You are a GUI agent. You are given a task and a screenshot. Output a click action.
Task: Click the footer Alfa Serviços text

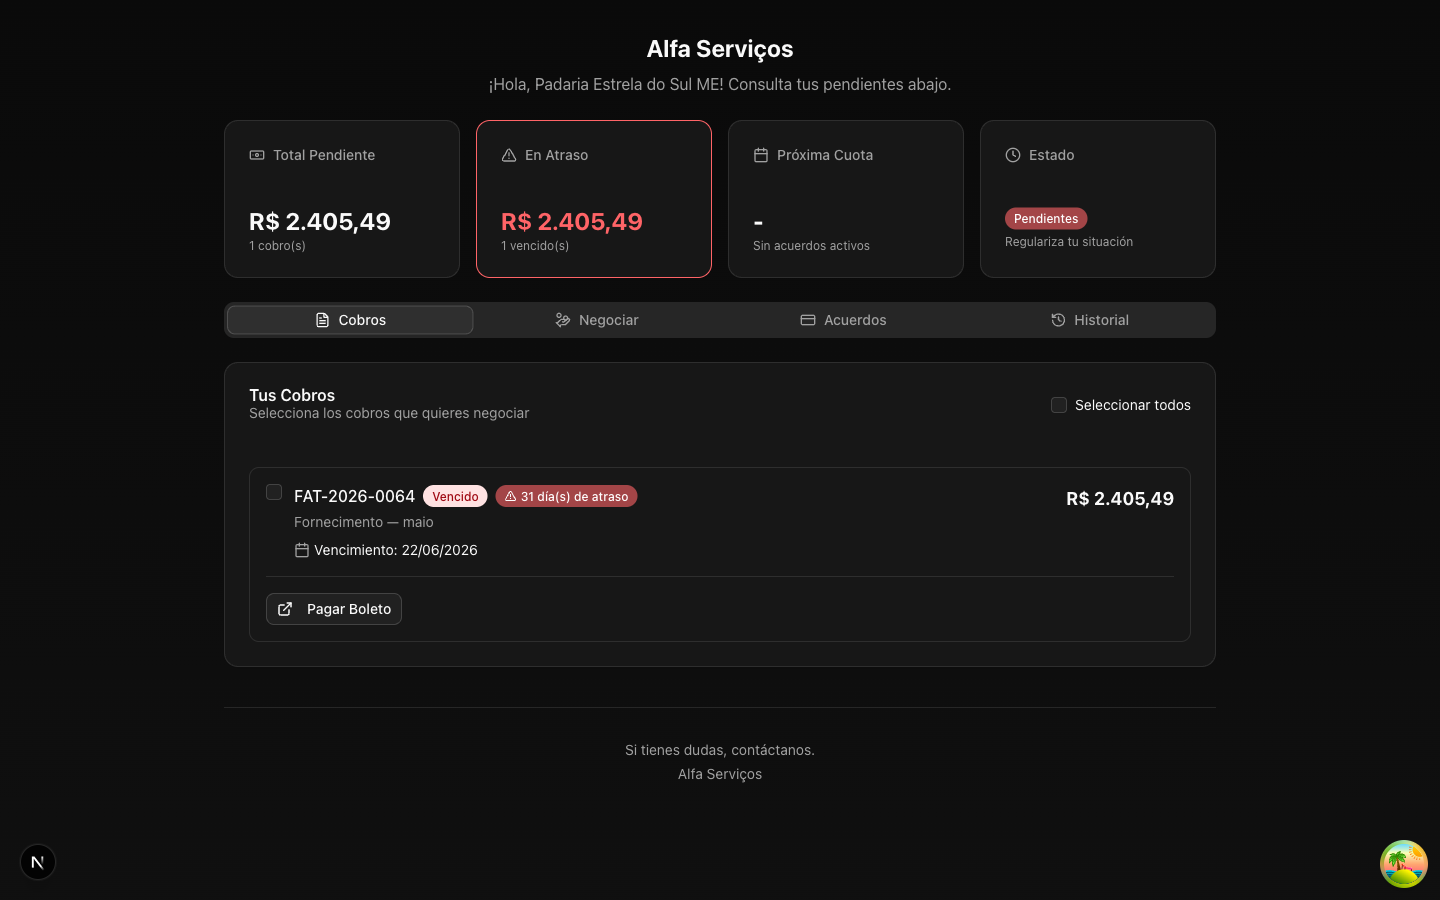click(720, 774)
